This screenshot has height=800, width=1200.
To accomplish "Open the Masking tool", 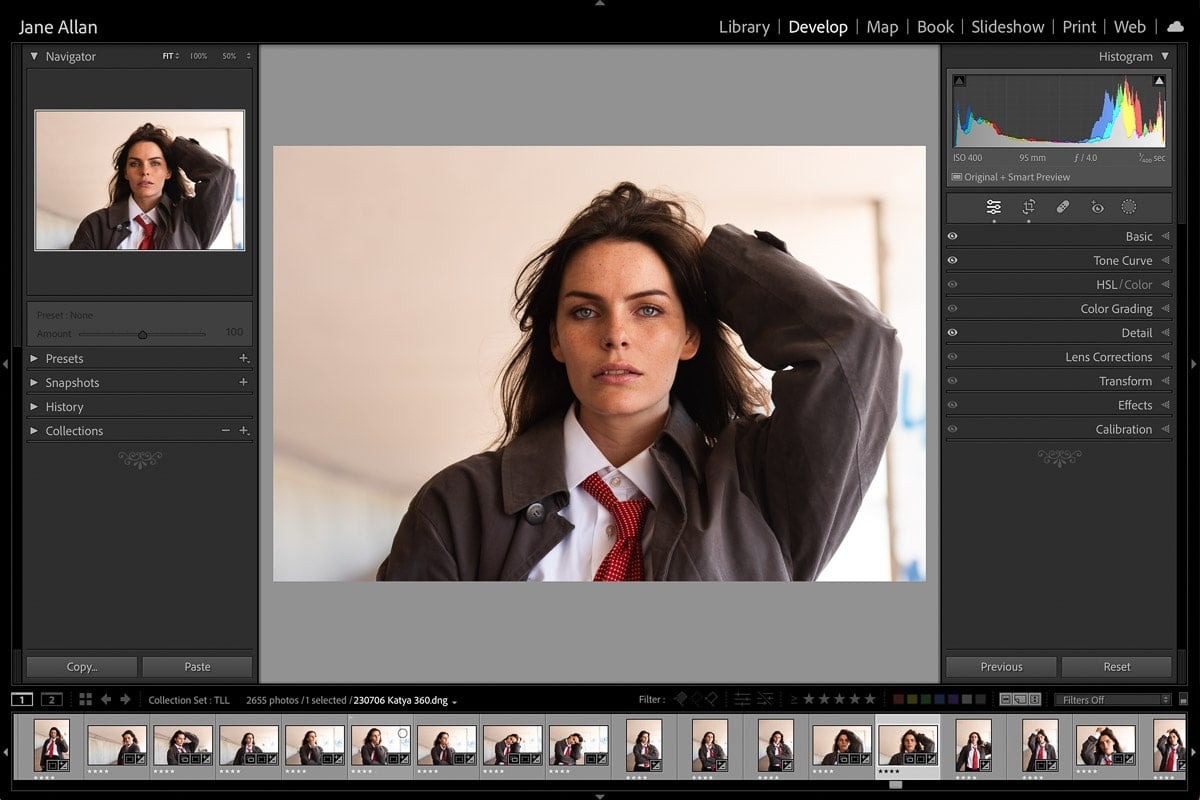I will pyautogui.click(x=1129, y=207).
